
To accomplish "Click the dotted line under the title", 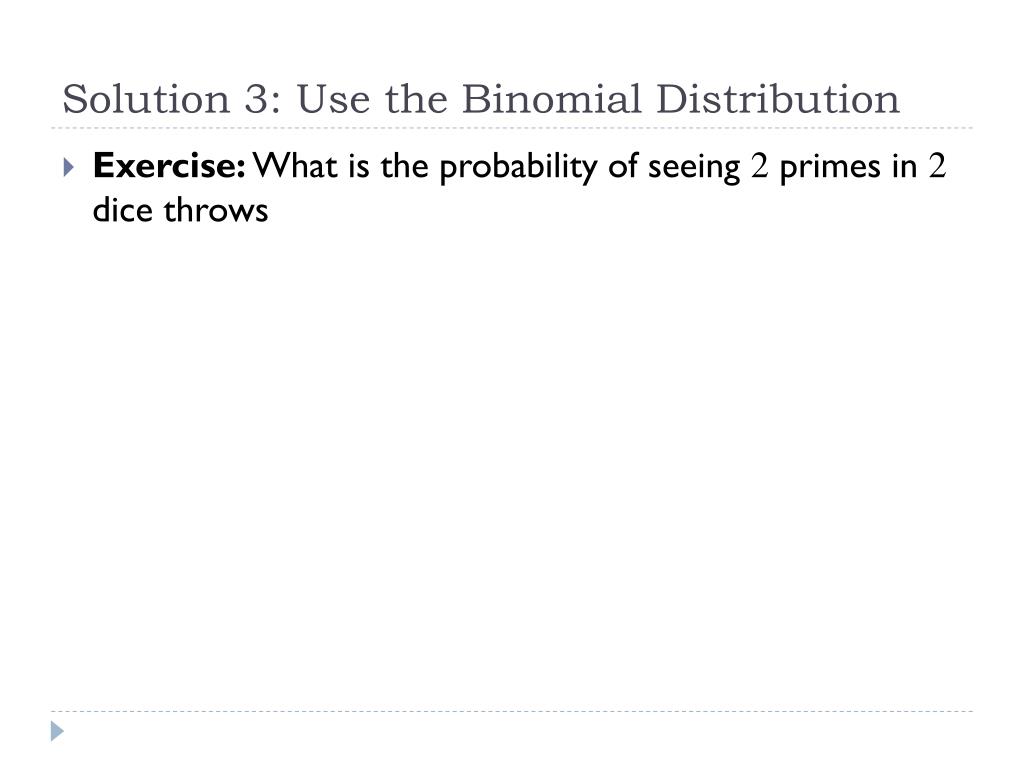I will pyautogui.click(x=512, y=128).
